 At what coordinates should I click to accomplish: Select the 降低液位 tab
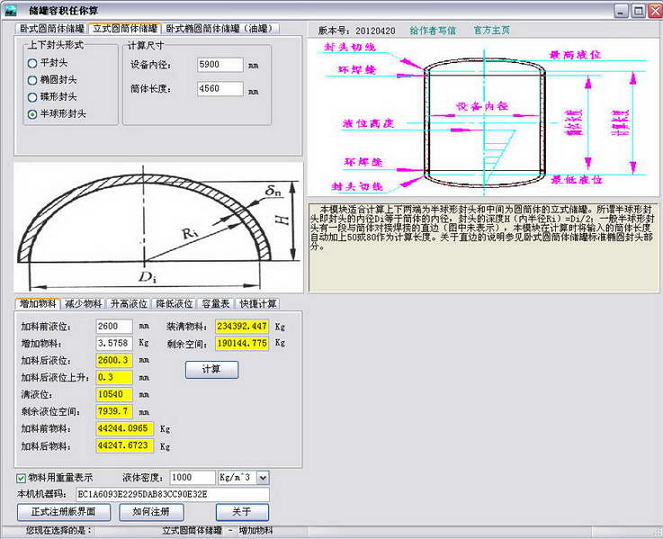coord(174,303)
